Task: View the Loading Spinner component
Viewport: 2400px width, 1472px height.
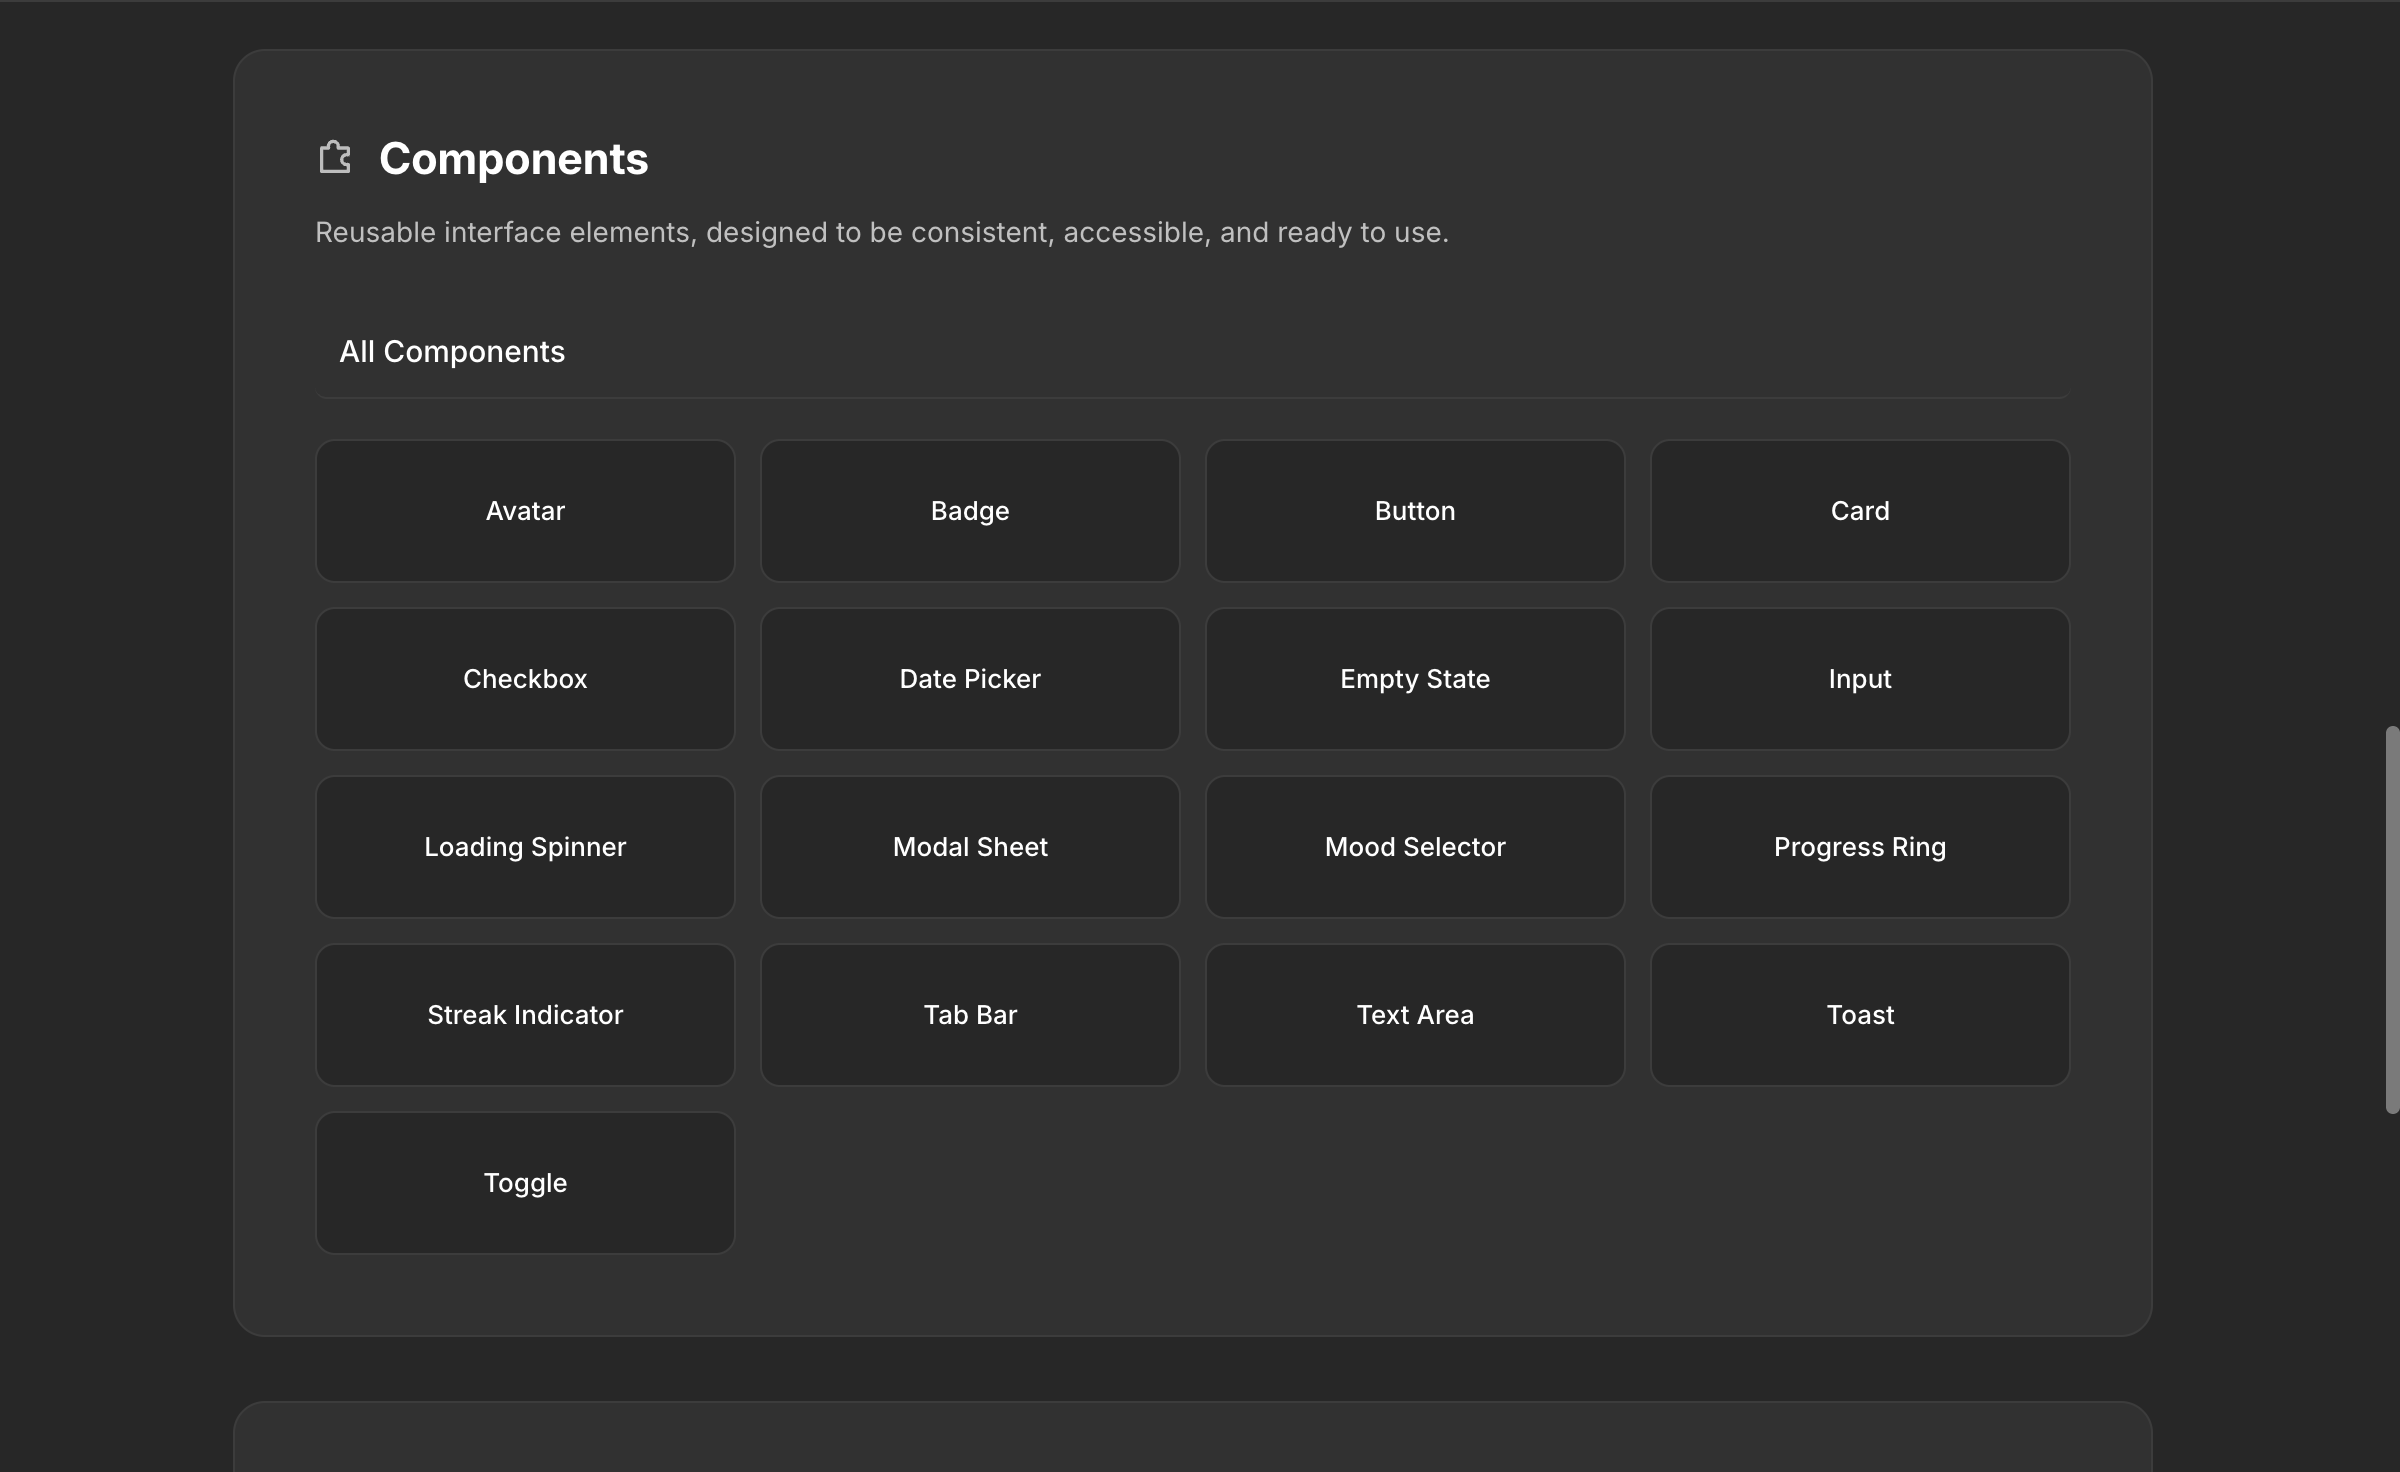Action: click(x=524, y=847)
